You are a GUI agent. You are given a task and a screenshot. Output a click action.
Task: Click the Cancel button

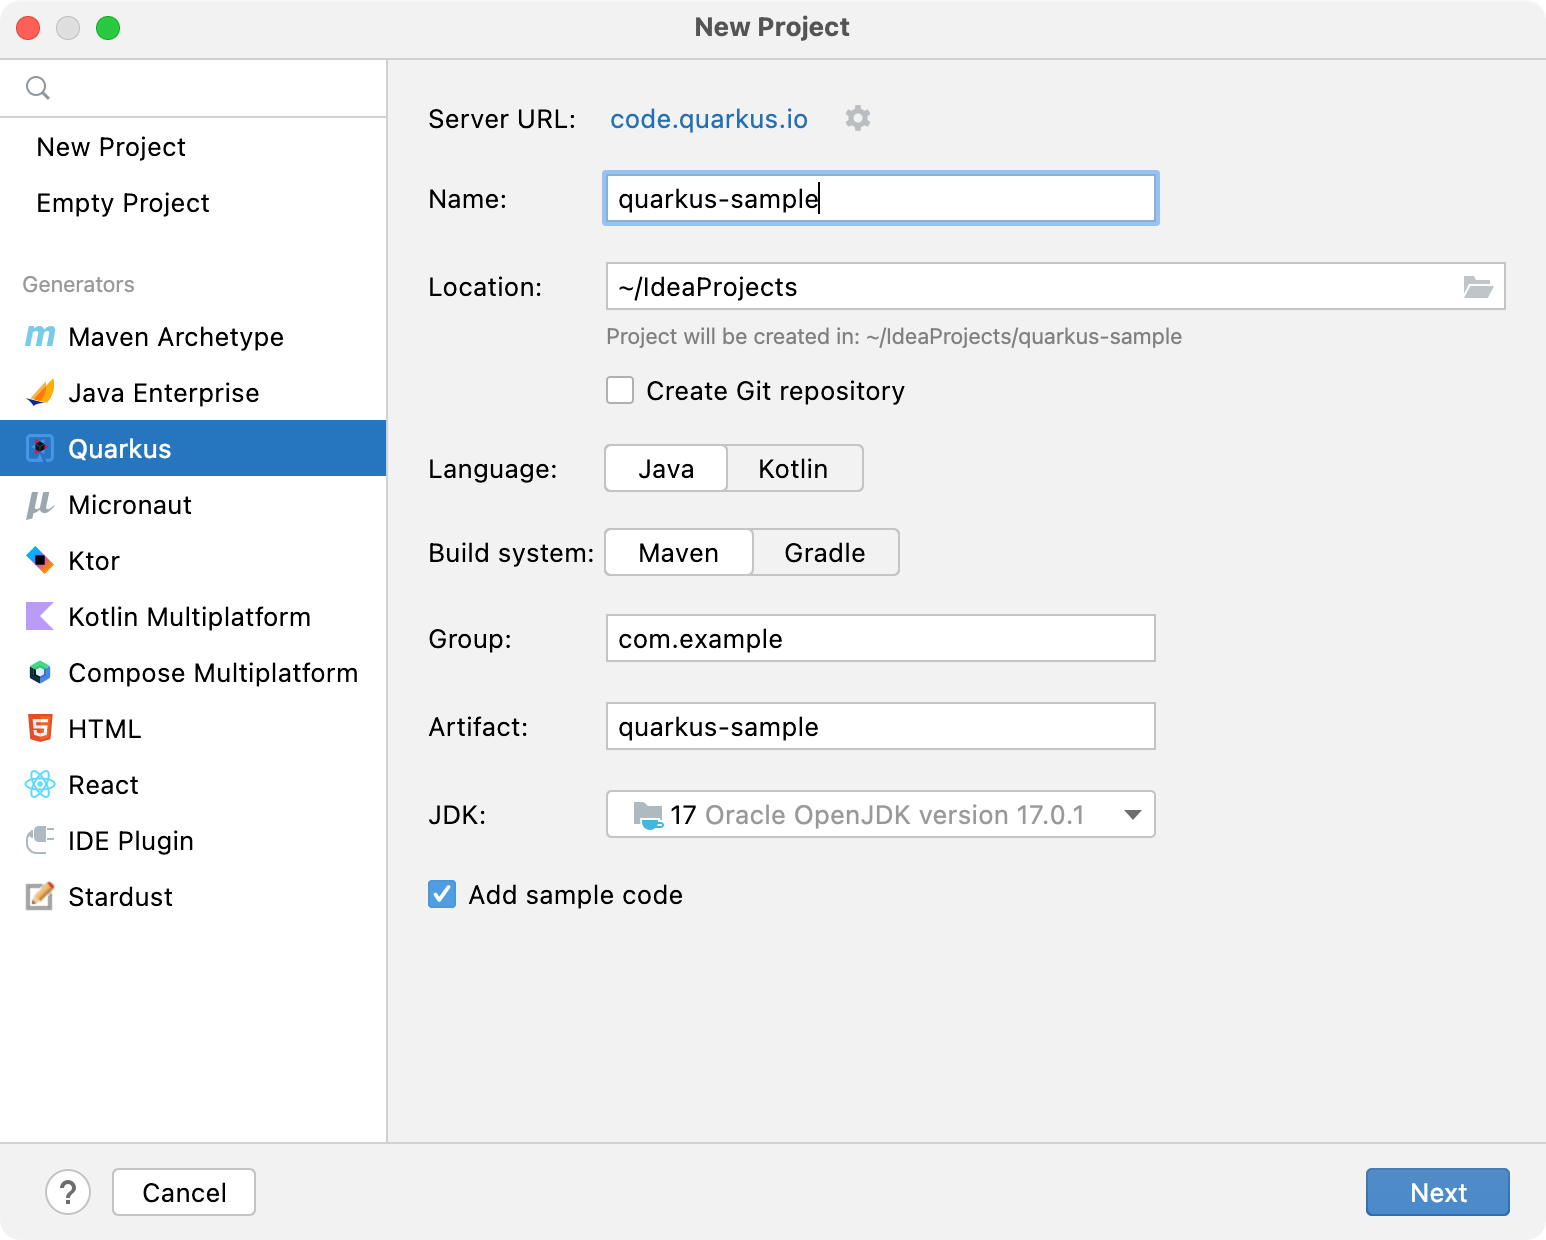[184, 1192]
